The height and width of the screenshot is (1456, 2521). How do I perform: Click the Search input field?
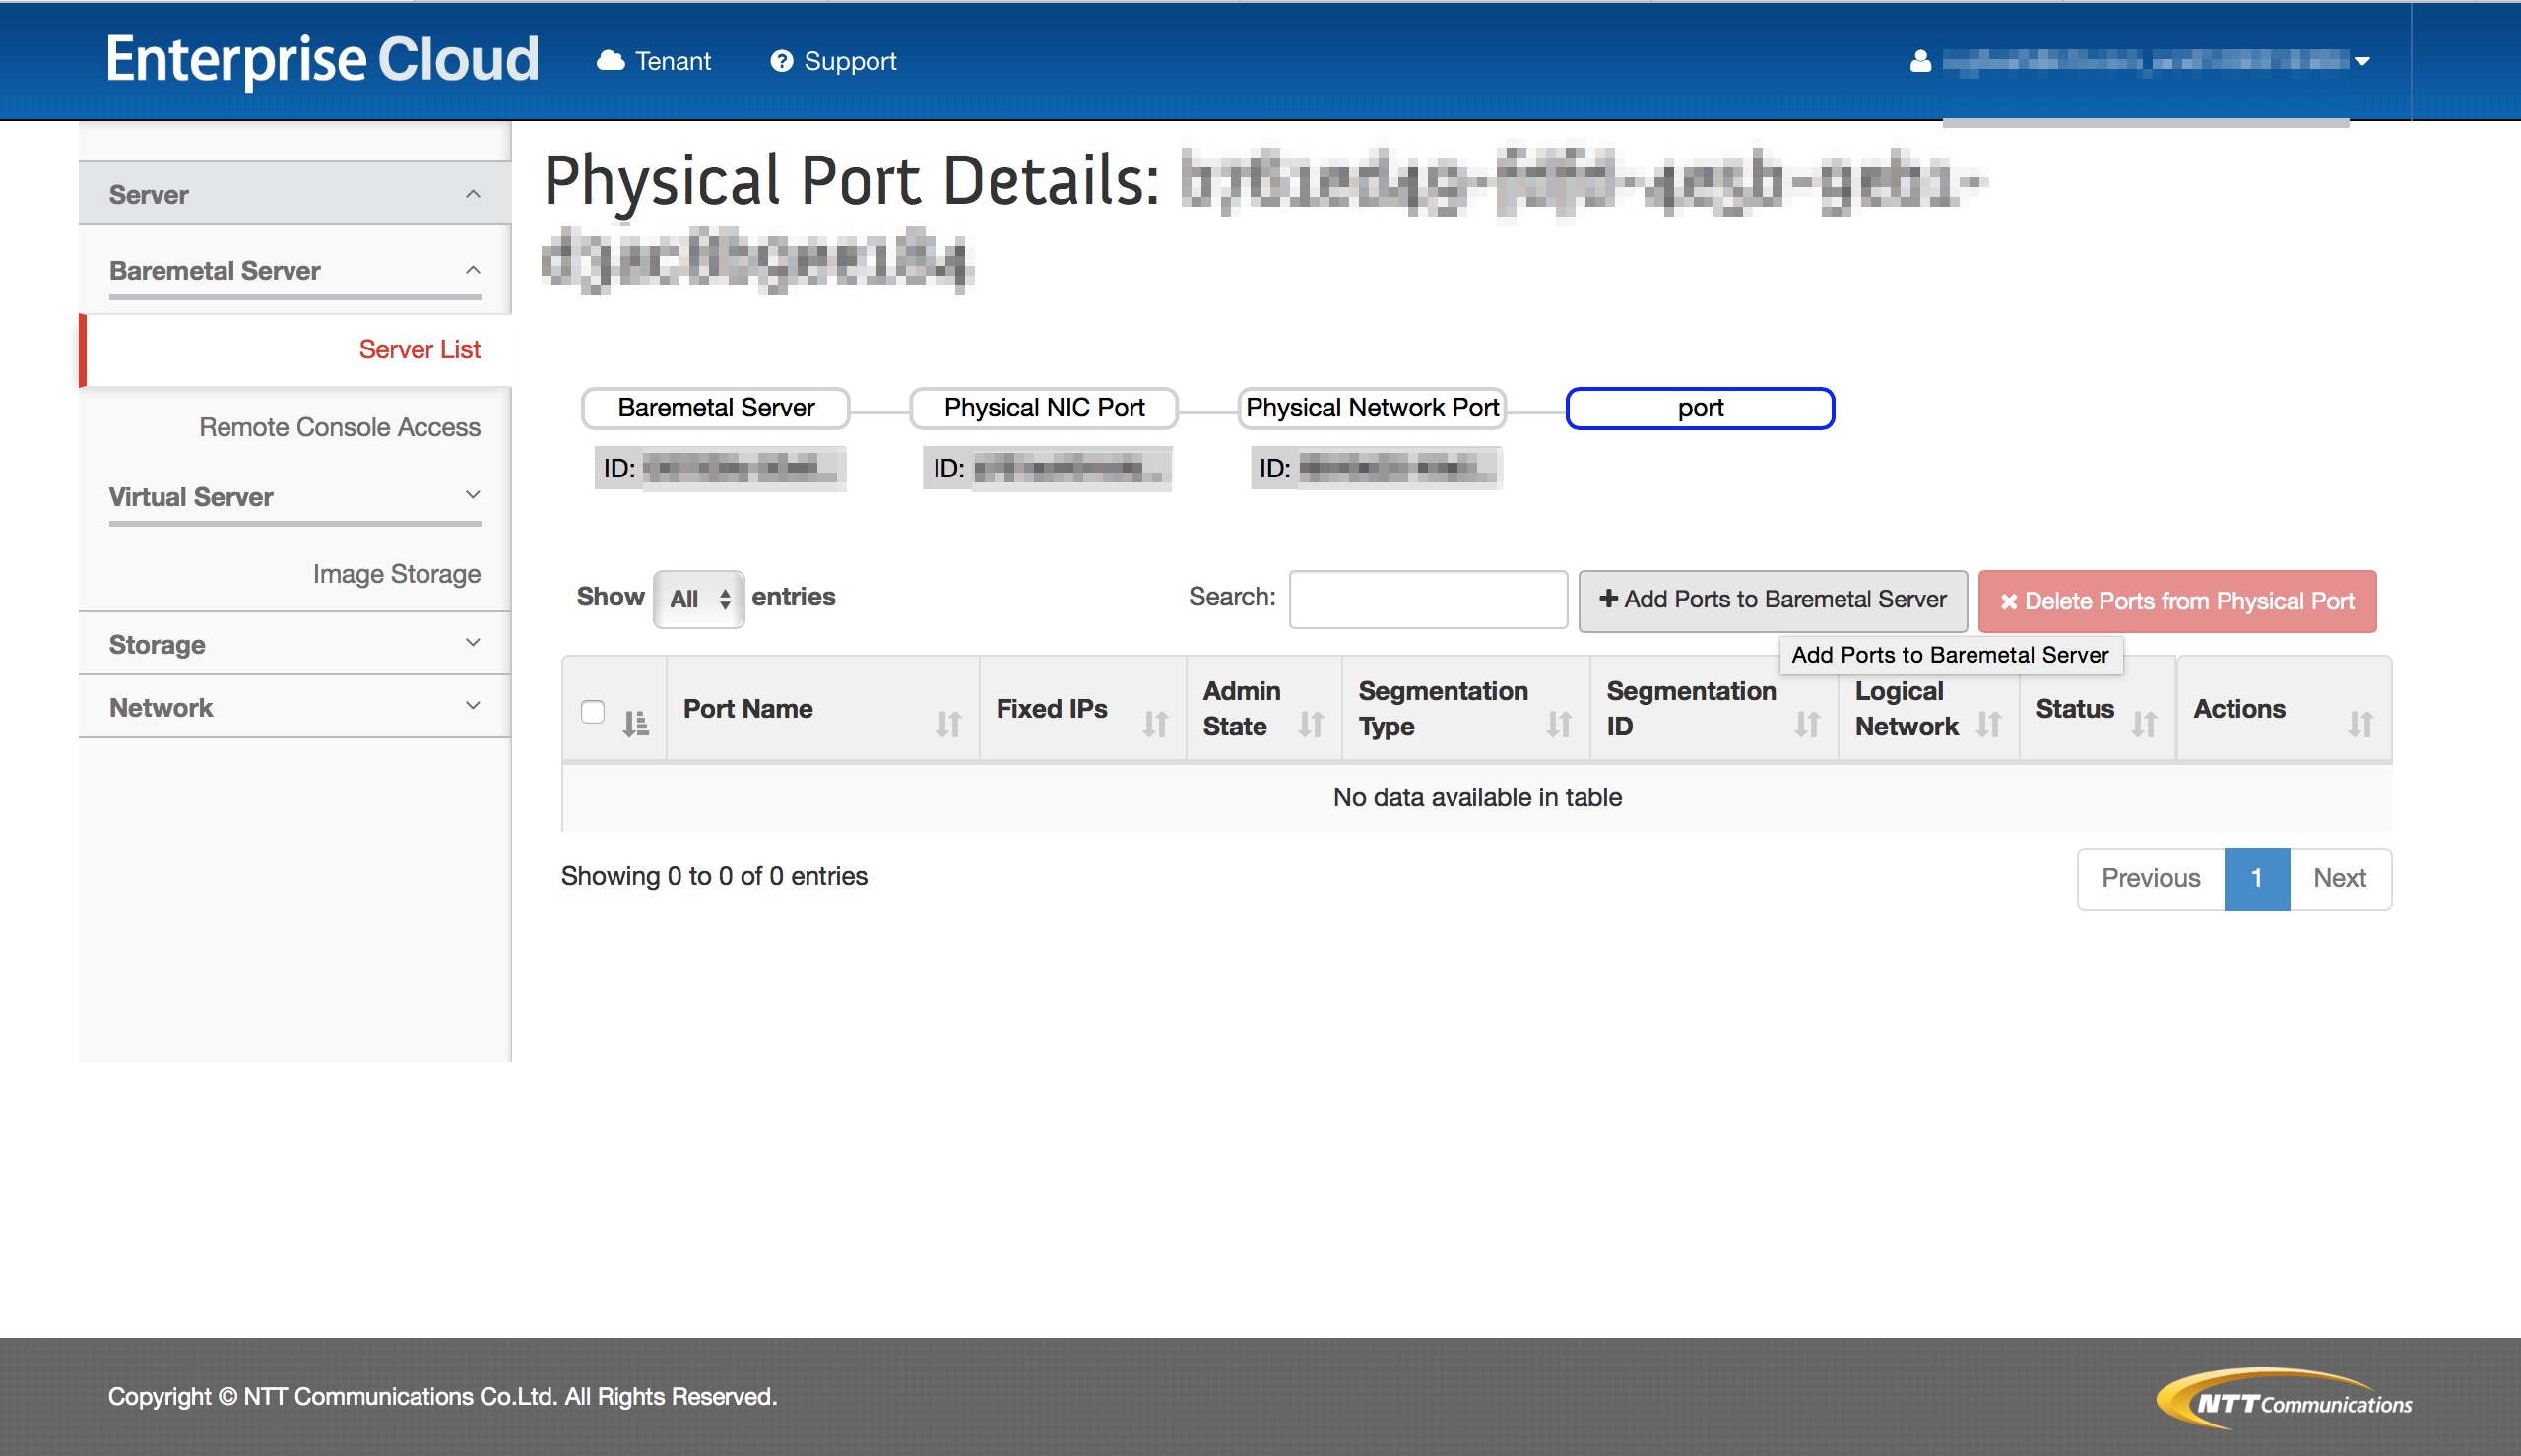click(x=1427, y=599)
